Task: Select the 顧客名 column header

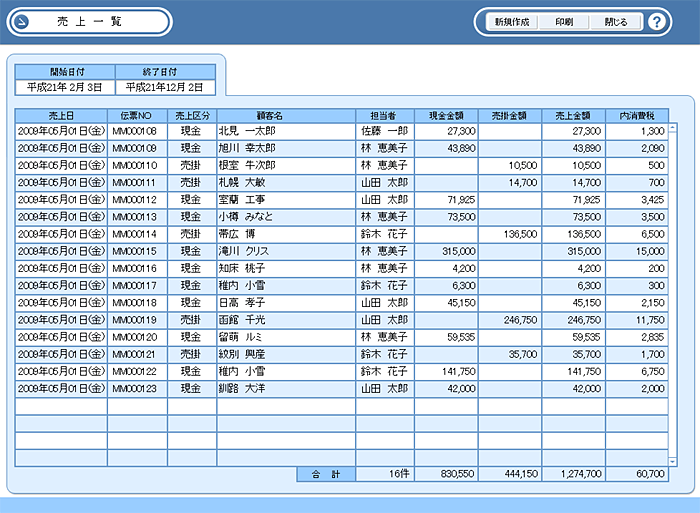Action: tap(285, 115)
